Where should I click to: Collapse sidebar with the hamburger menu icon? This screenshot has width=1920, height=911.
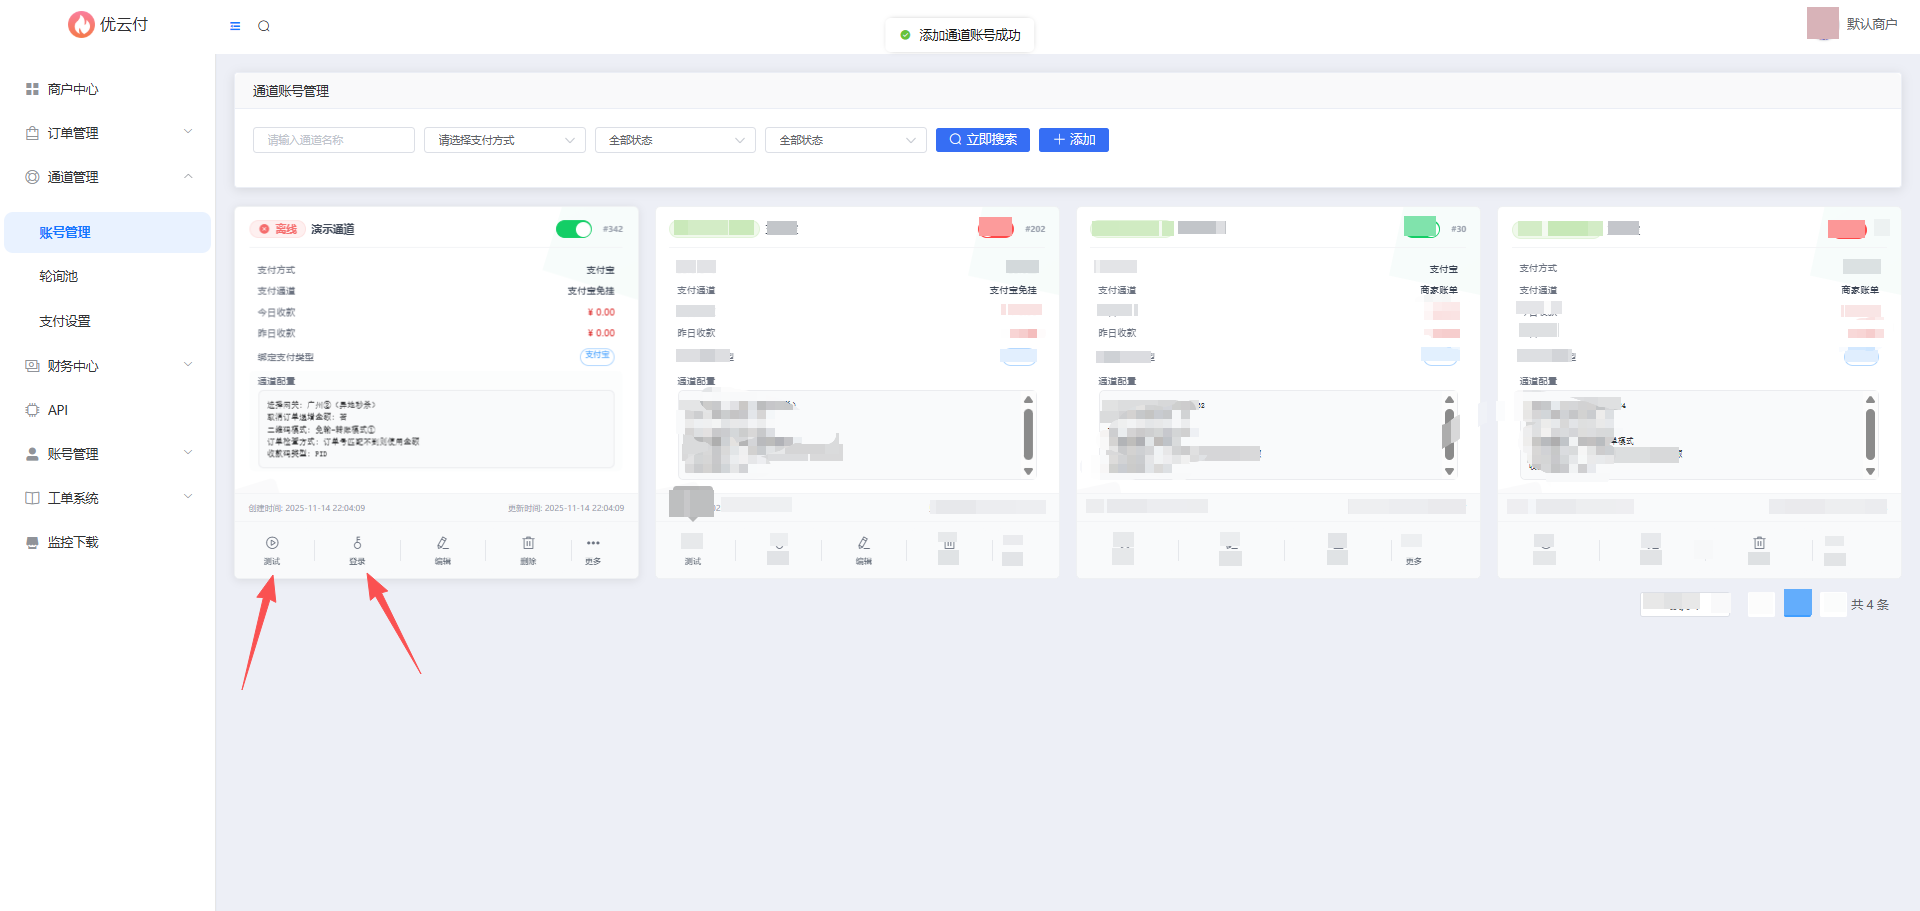click(x=235, y=26)
